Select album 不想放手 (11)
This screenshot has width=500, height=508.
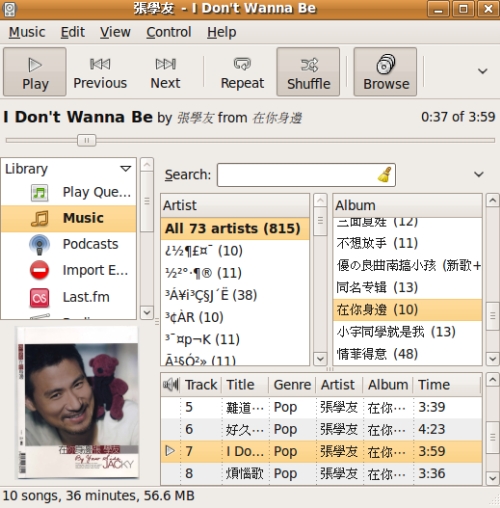pos(407,243)
